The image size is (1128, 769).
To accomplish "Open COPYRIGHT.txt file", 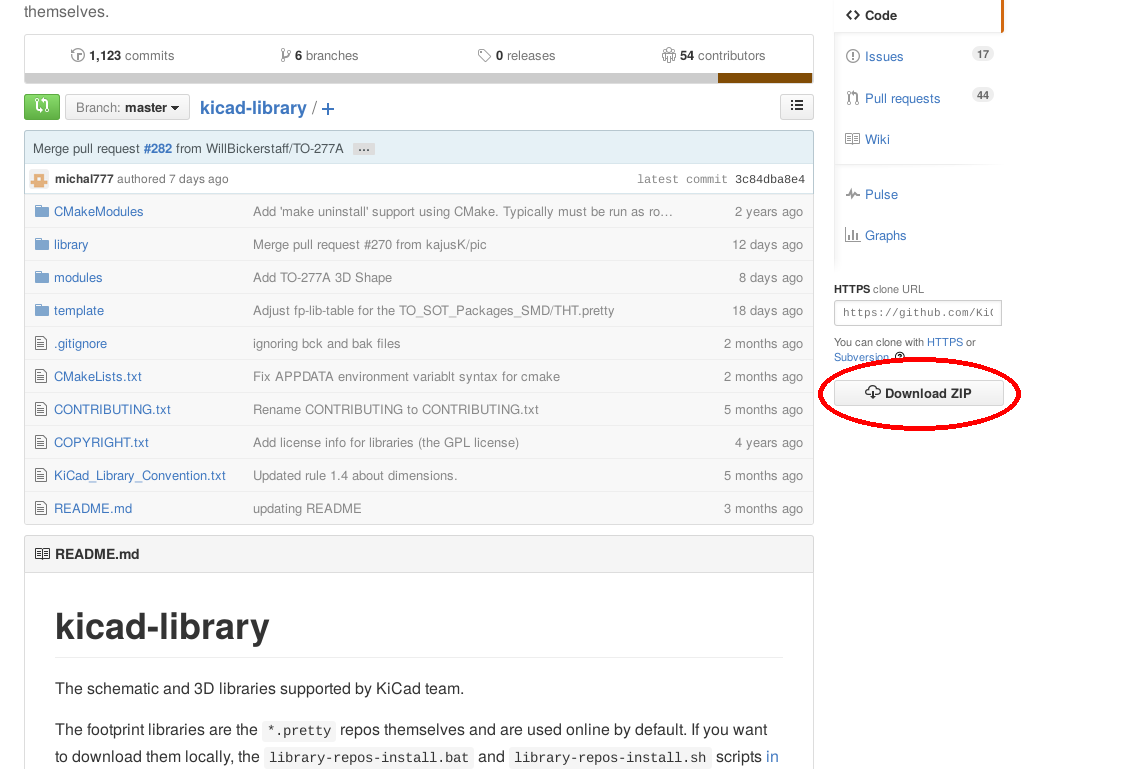I will tap(101, 442).
